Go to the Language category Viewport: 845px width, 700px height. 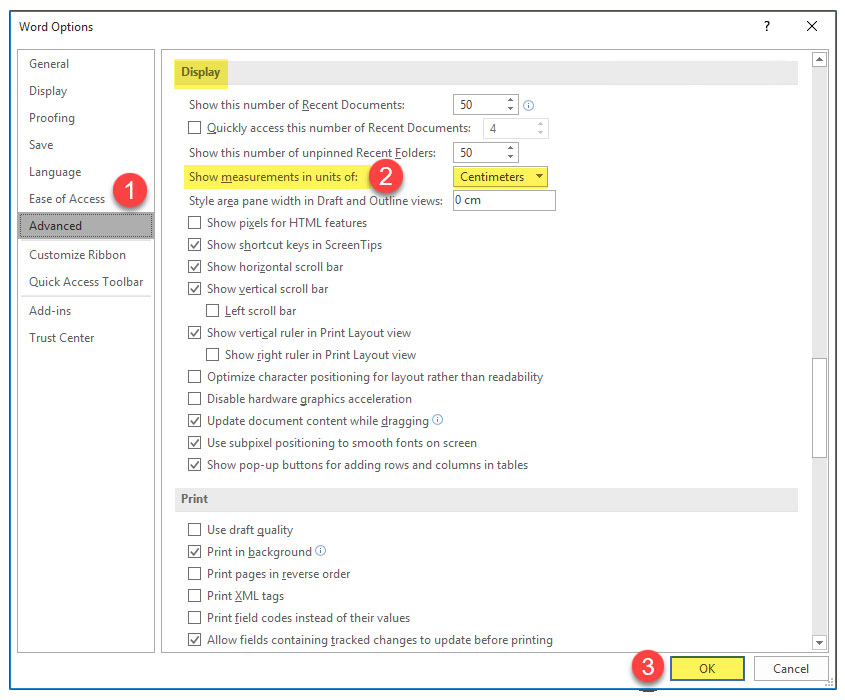(86, 172)
